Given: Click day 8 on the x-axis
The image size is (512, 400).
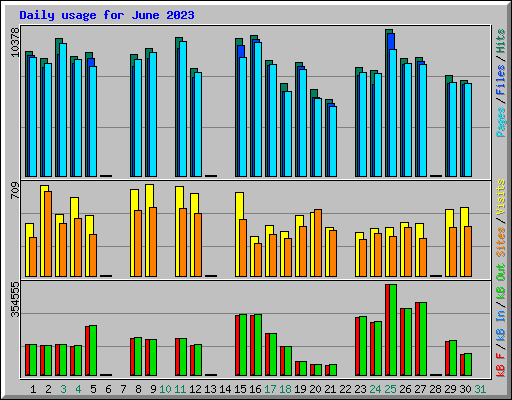Looking at the screenshot, I should tap(138, 389).
